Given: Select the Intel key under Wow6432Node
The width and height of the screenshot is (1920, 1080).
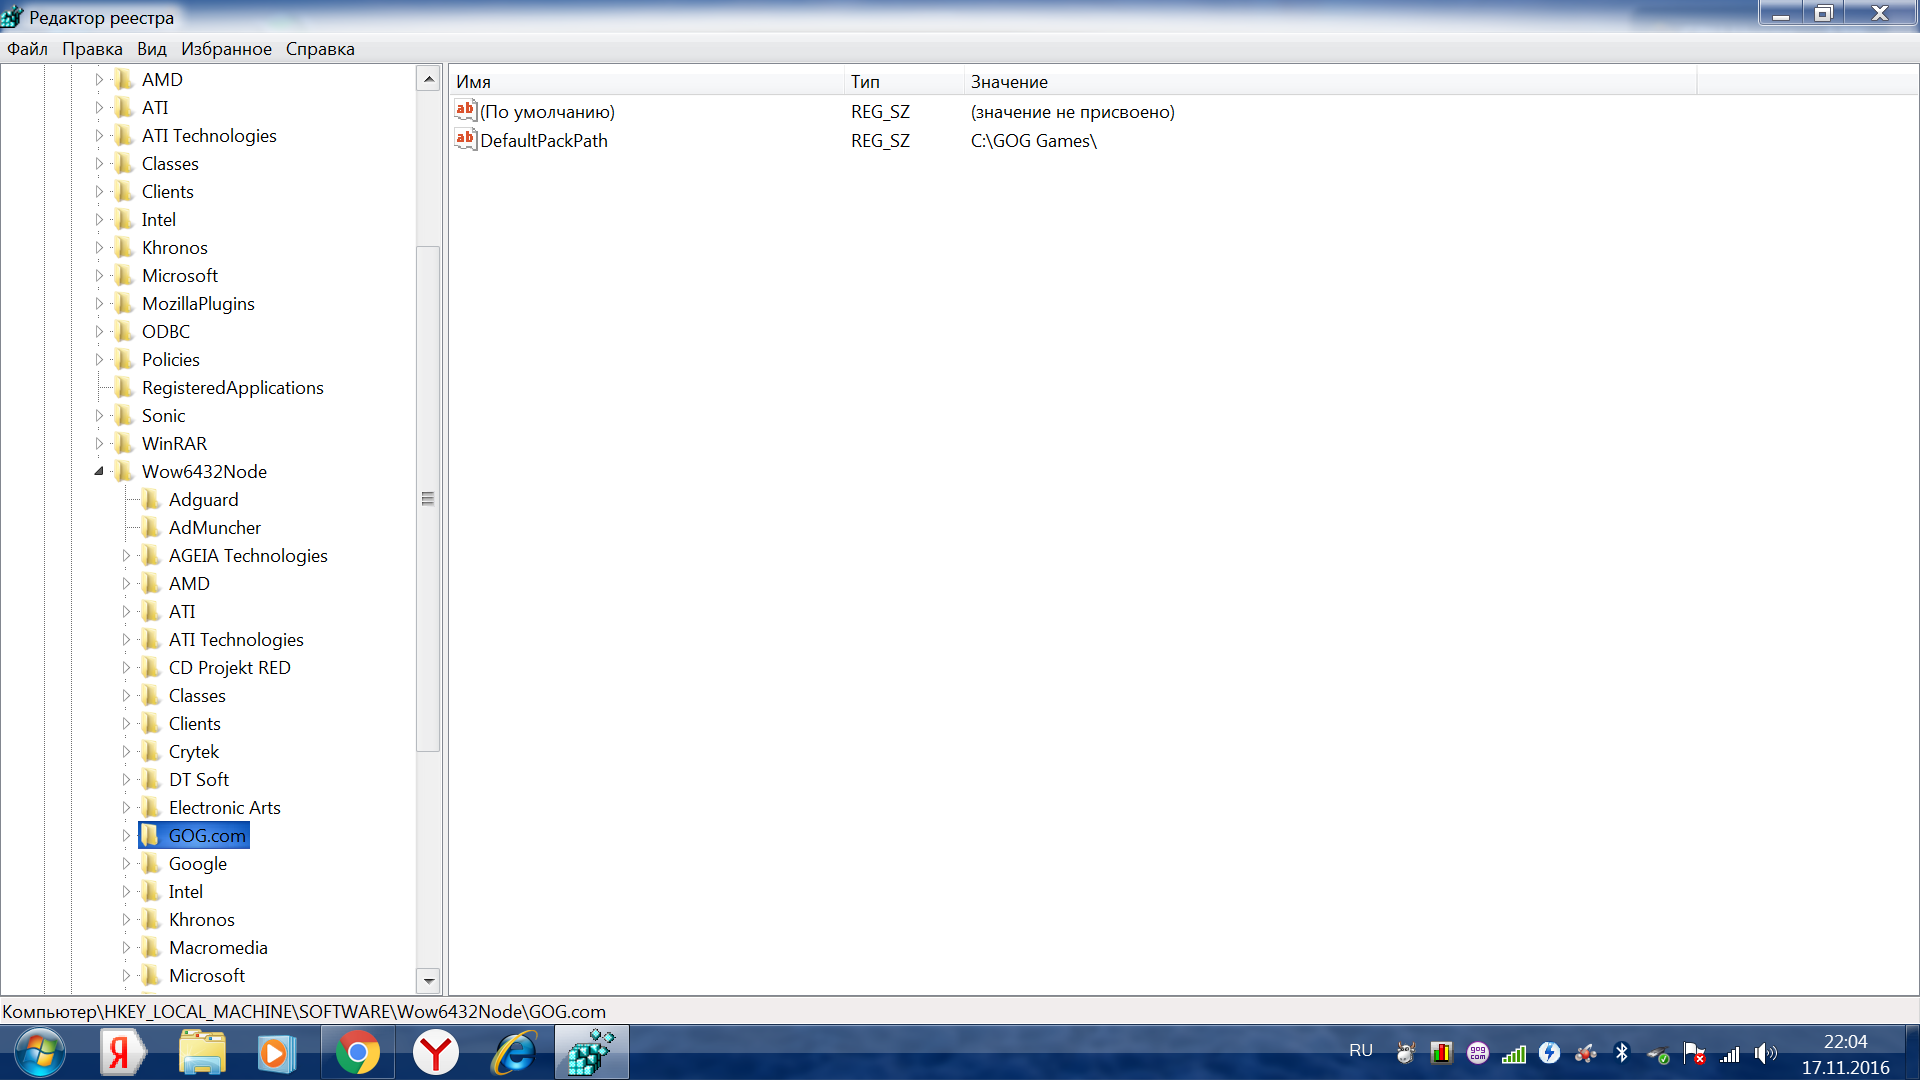Looking at the screenshot, I should 185,891.
